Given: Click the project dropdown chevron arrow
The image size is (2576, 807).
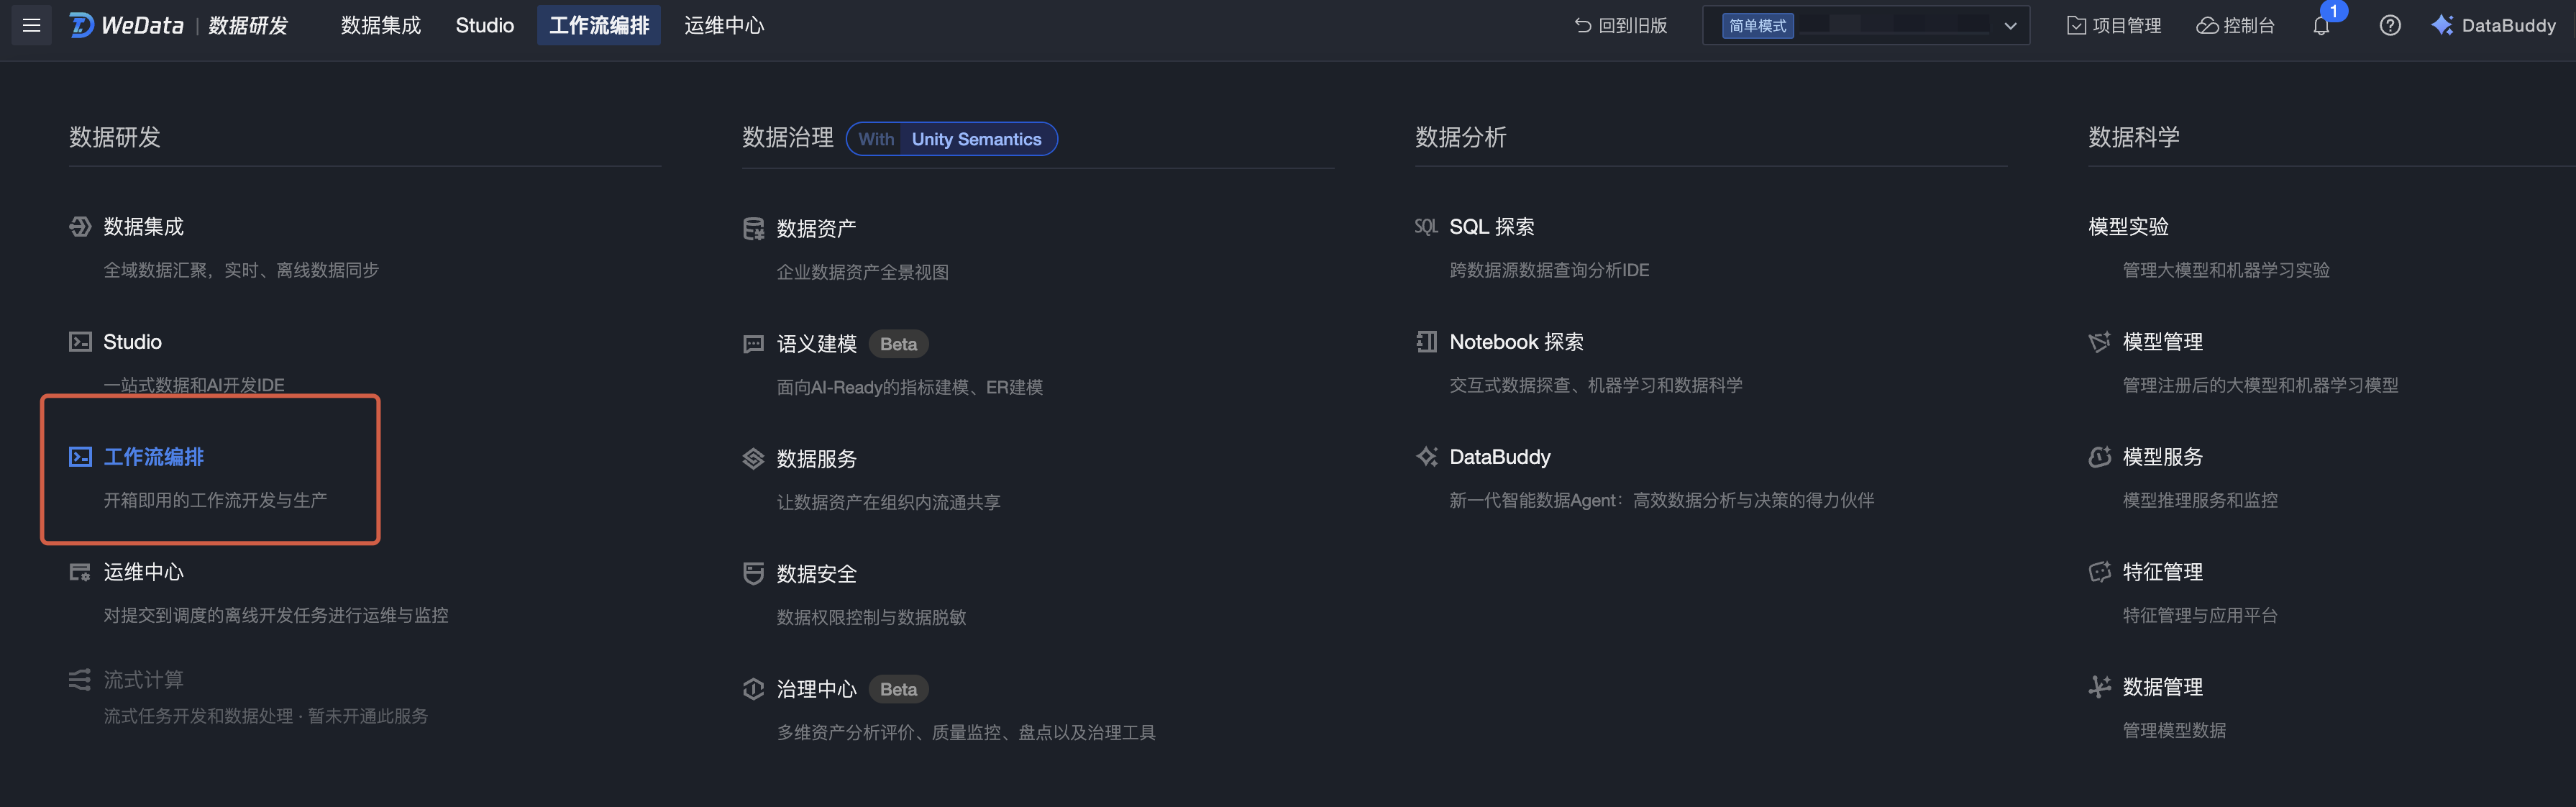Looking at the screenshot, I should point(2010,26).
